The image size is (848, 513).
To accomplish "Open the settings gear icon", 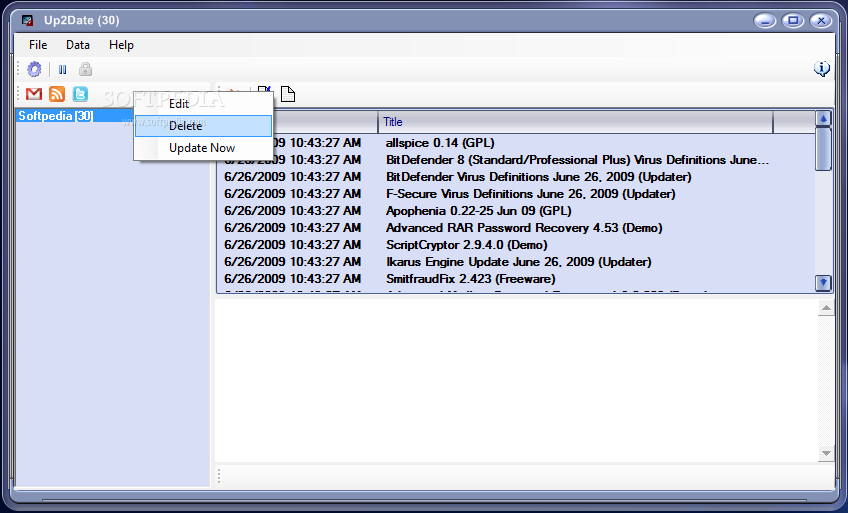I will (x=34, y=69).
